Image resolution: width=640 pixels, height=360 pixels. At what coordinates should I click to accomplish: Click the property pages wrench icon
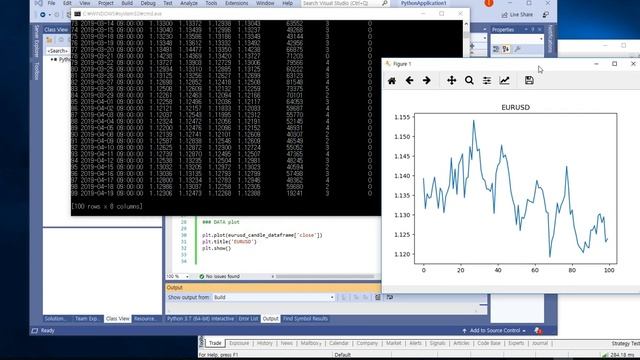point(517,49)
